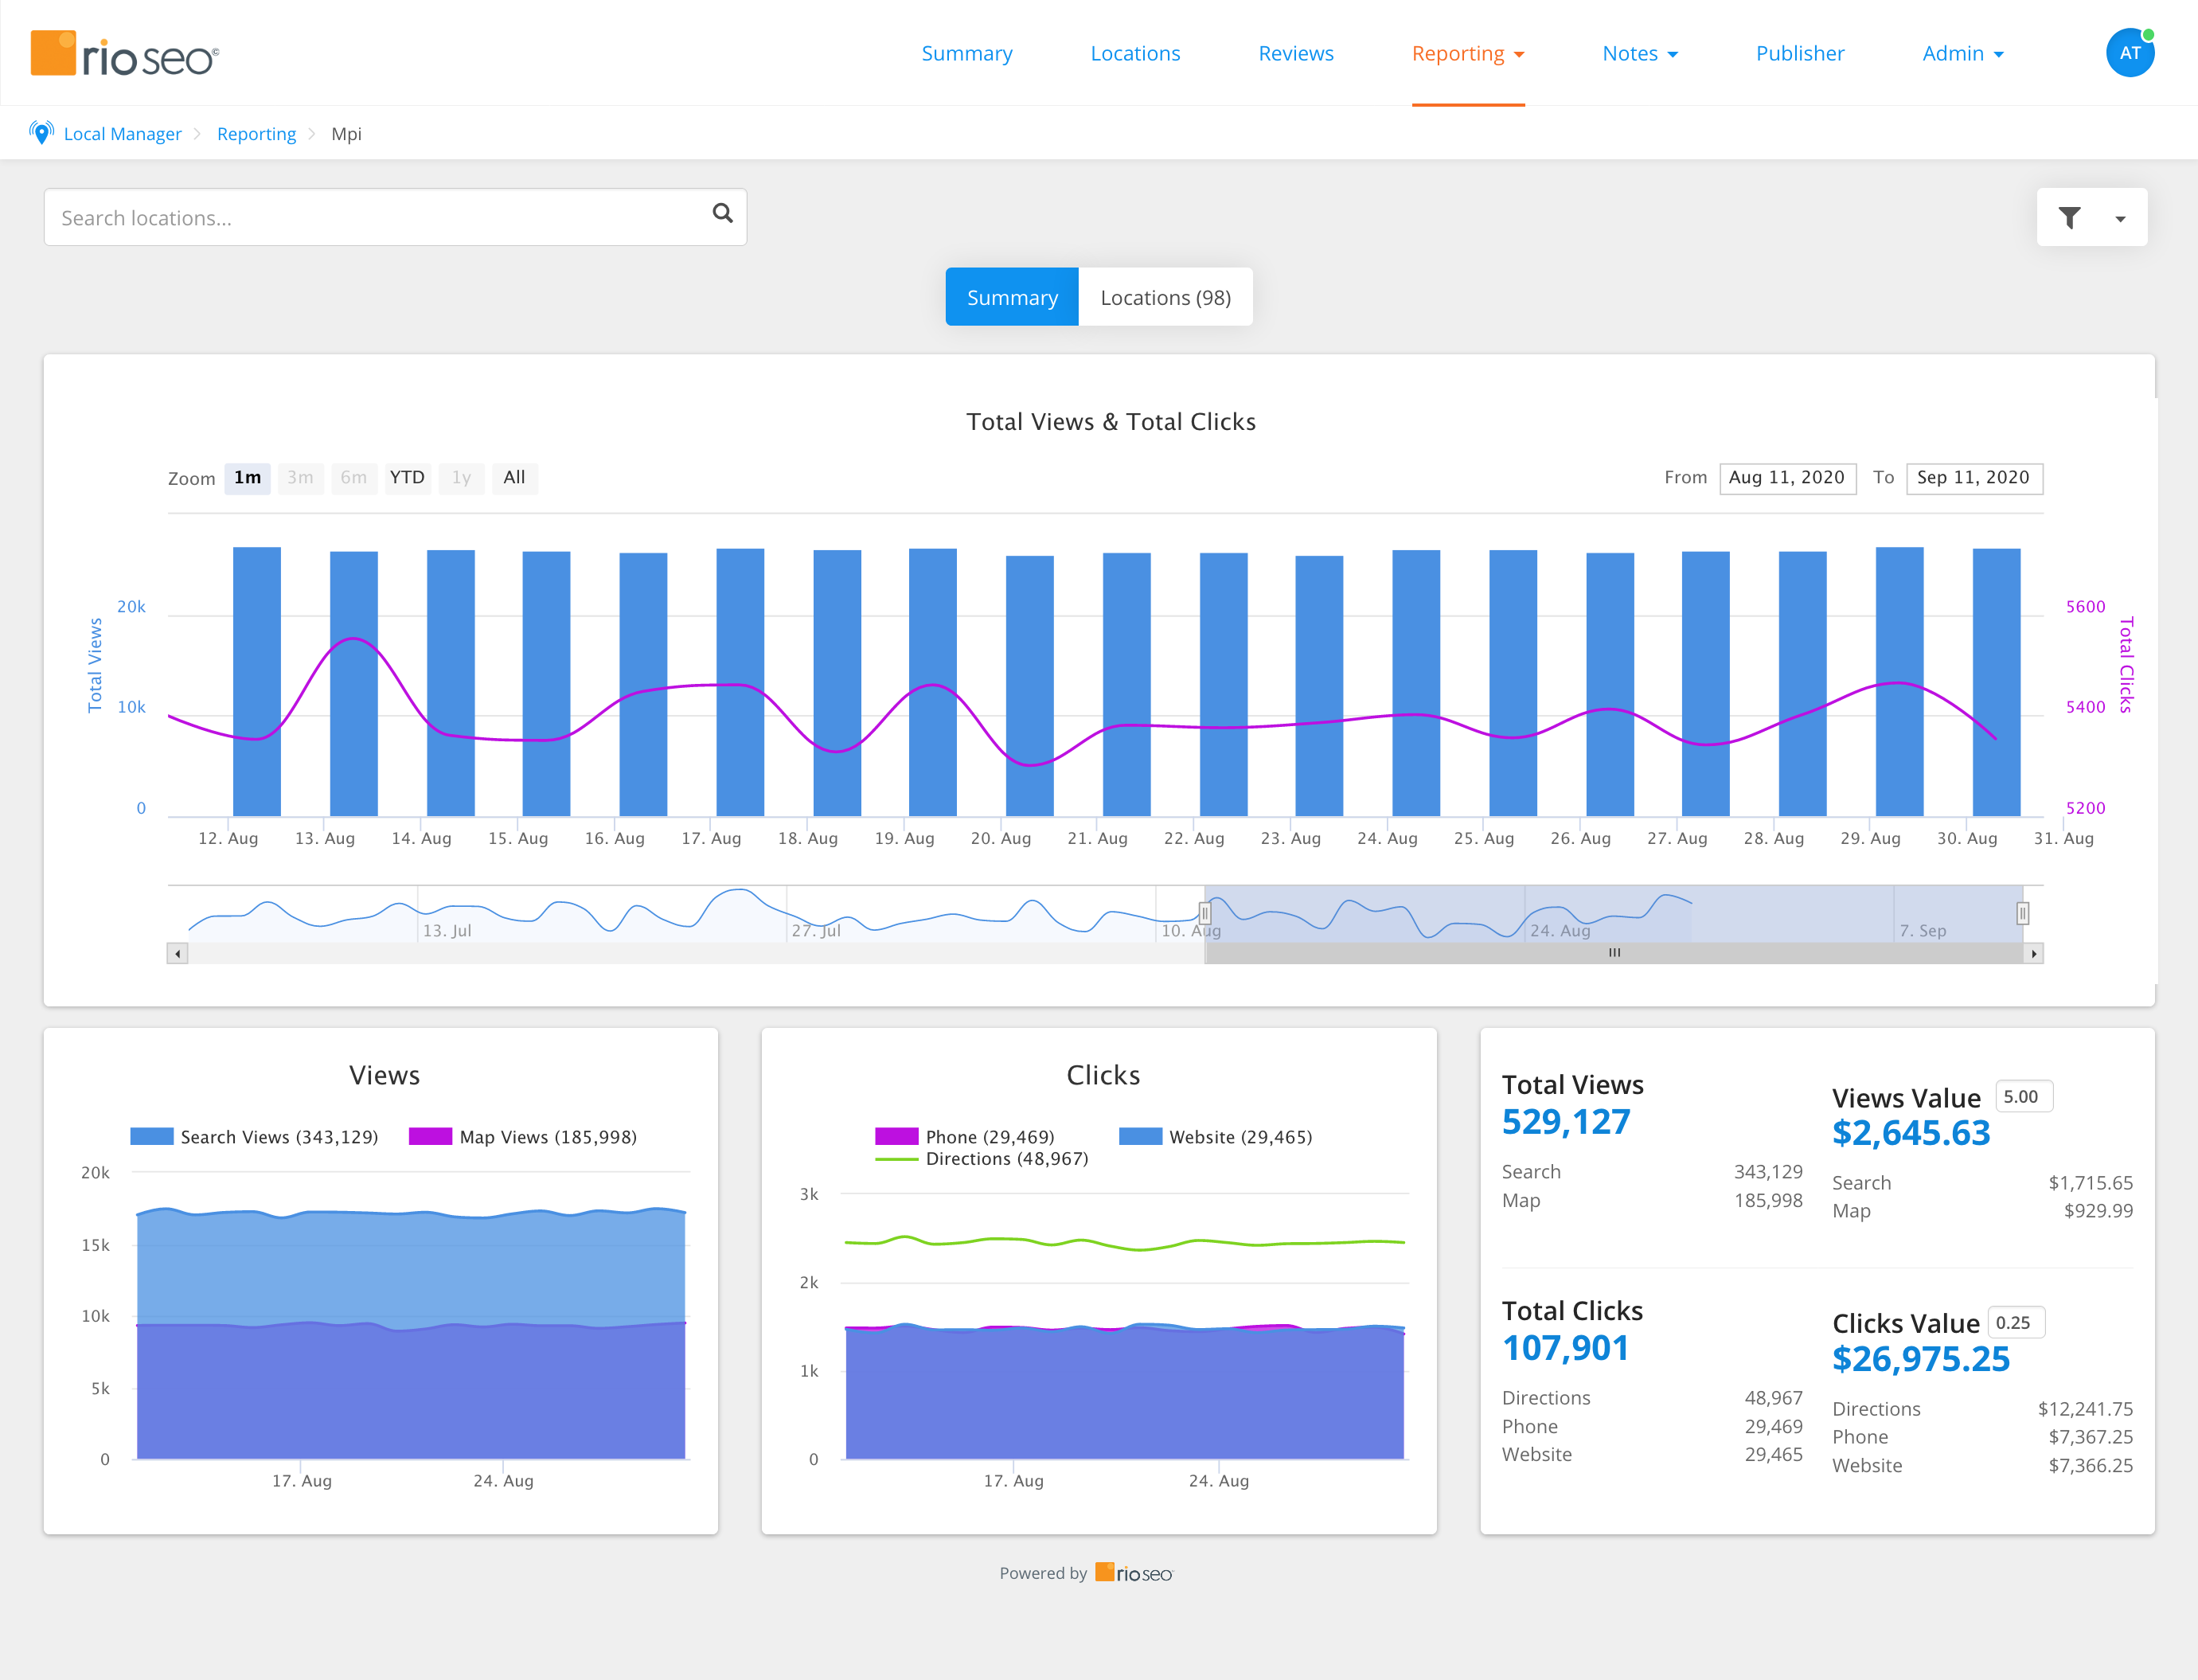Open the Reporting dropdown in the navigation
The height and width of the screenshot is (1680, 2198).
coord(1467,53)
